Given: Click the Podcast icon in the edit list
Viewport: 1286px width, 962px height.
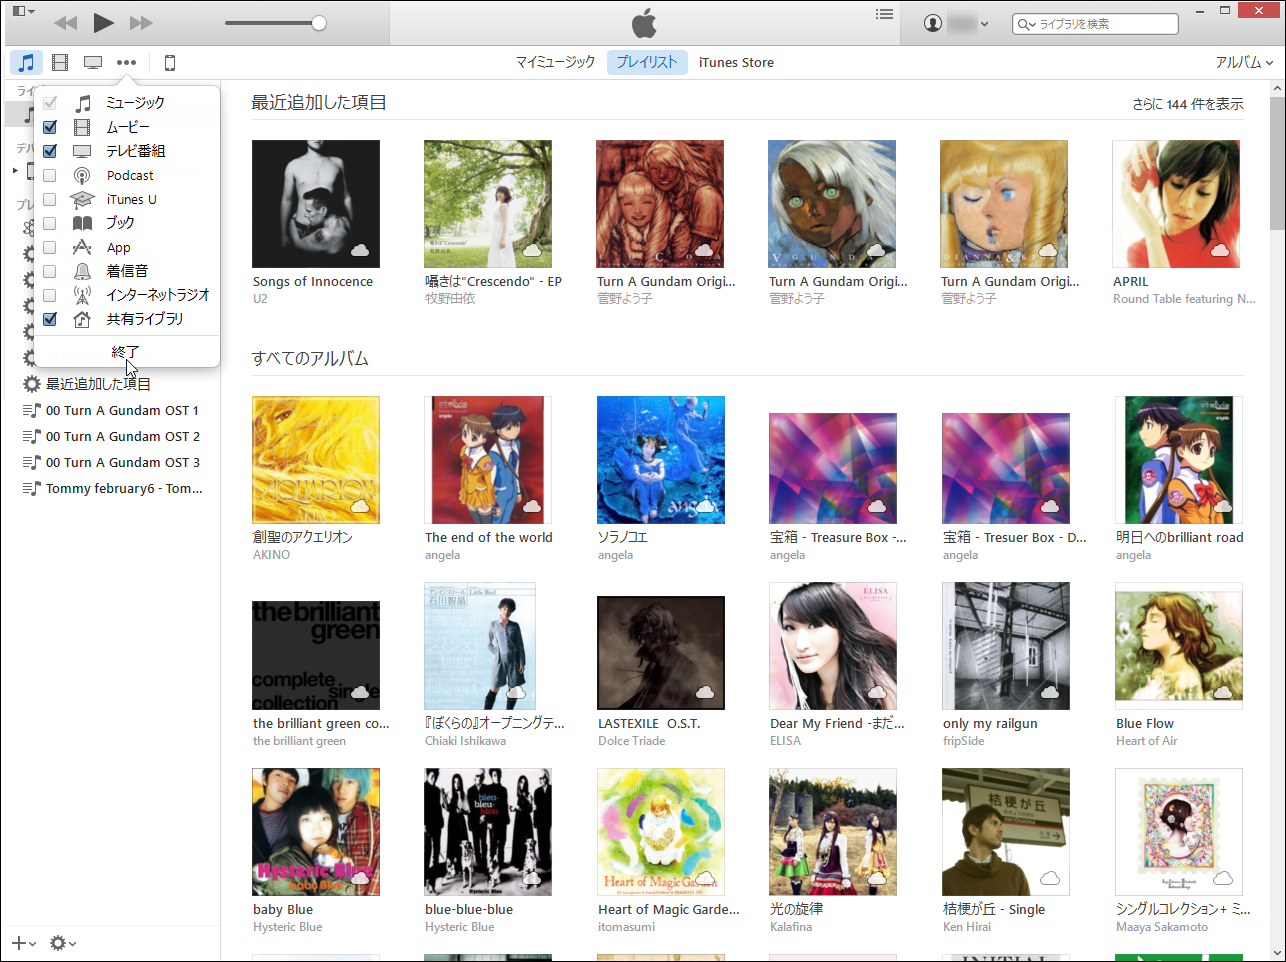Looking at the screenshot, I should [83, 175].
